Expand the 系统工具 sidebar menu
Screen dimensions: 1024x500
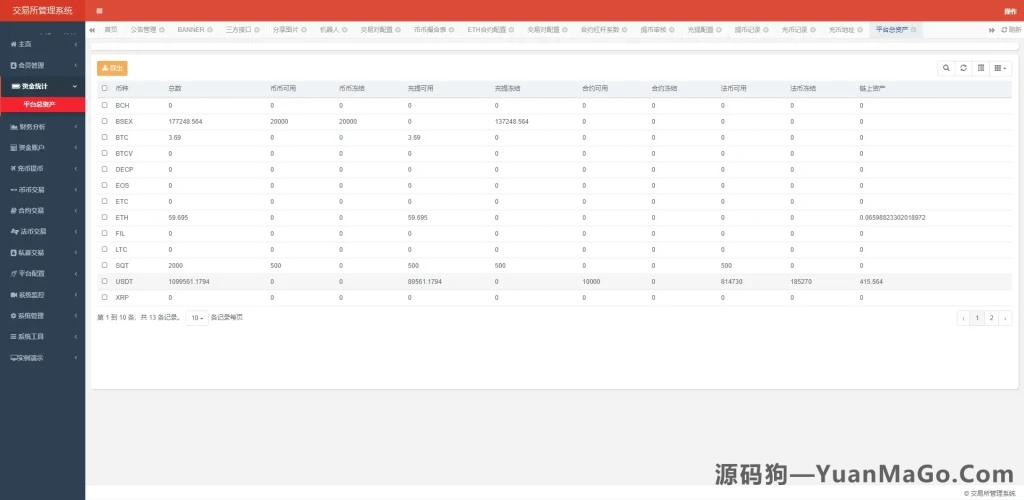pyautogui.click(x=42, y=337)
